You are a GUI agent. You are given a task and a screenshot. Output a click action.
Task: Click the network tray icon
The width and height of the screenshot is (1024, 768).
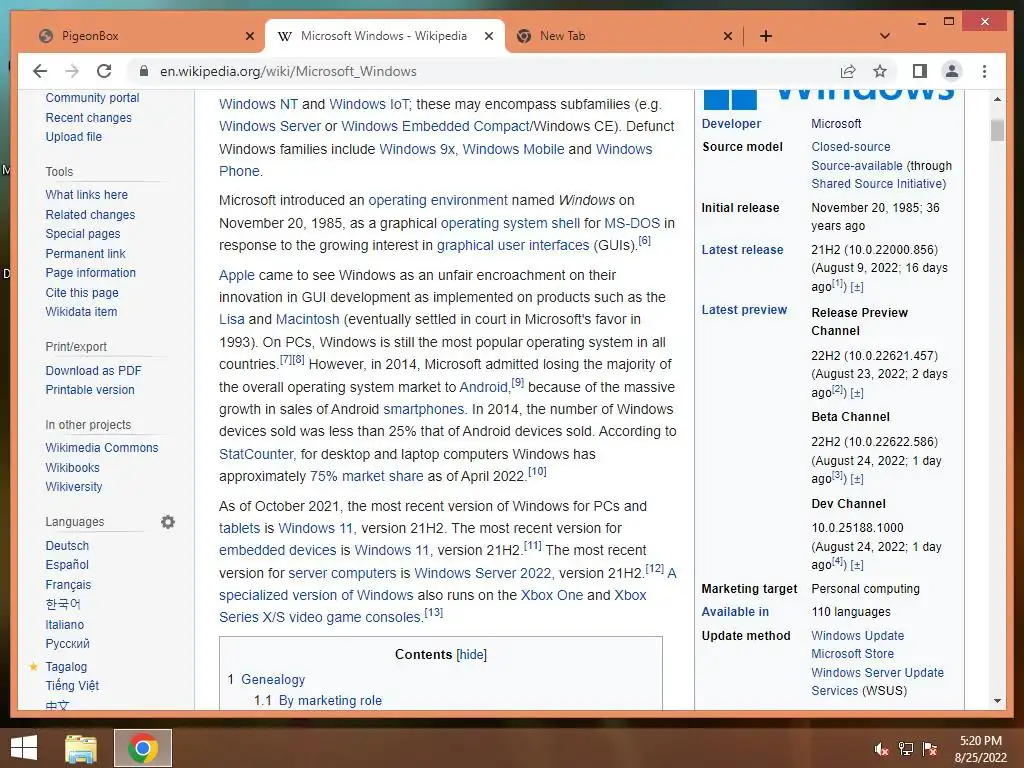pos(906,749)
